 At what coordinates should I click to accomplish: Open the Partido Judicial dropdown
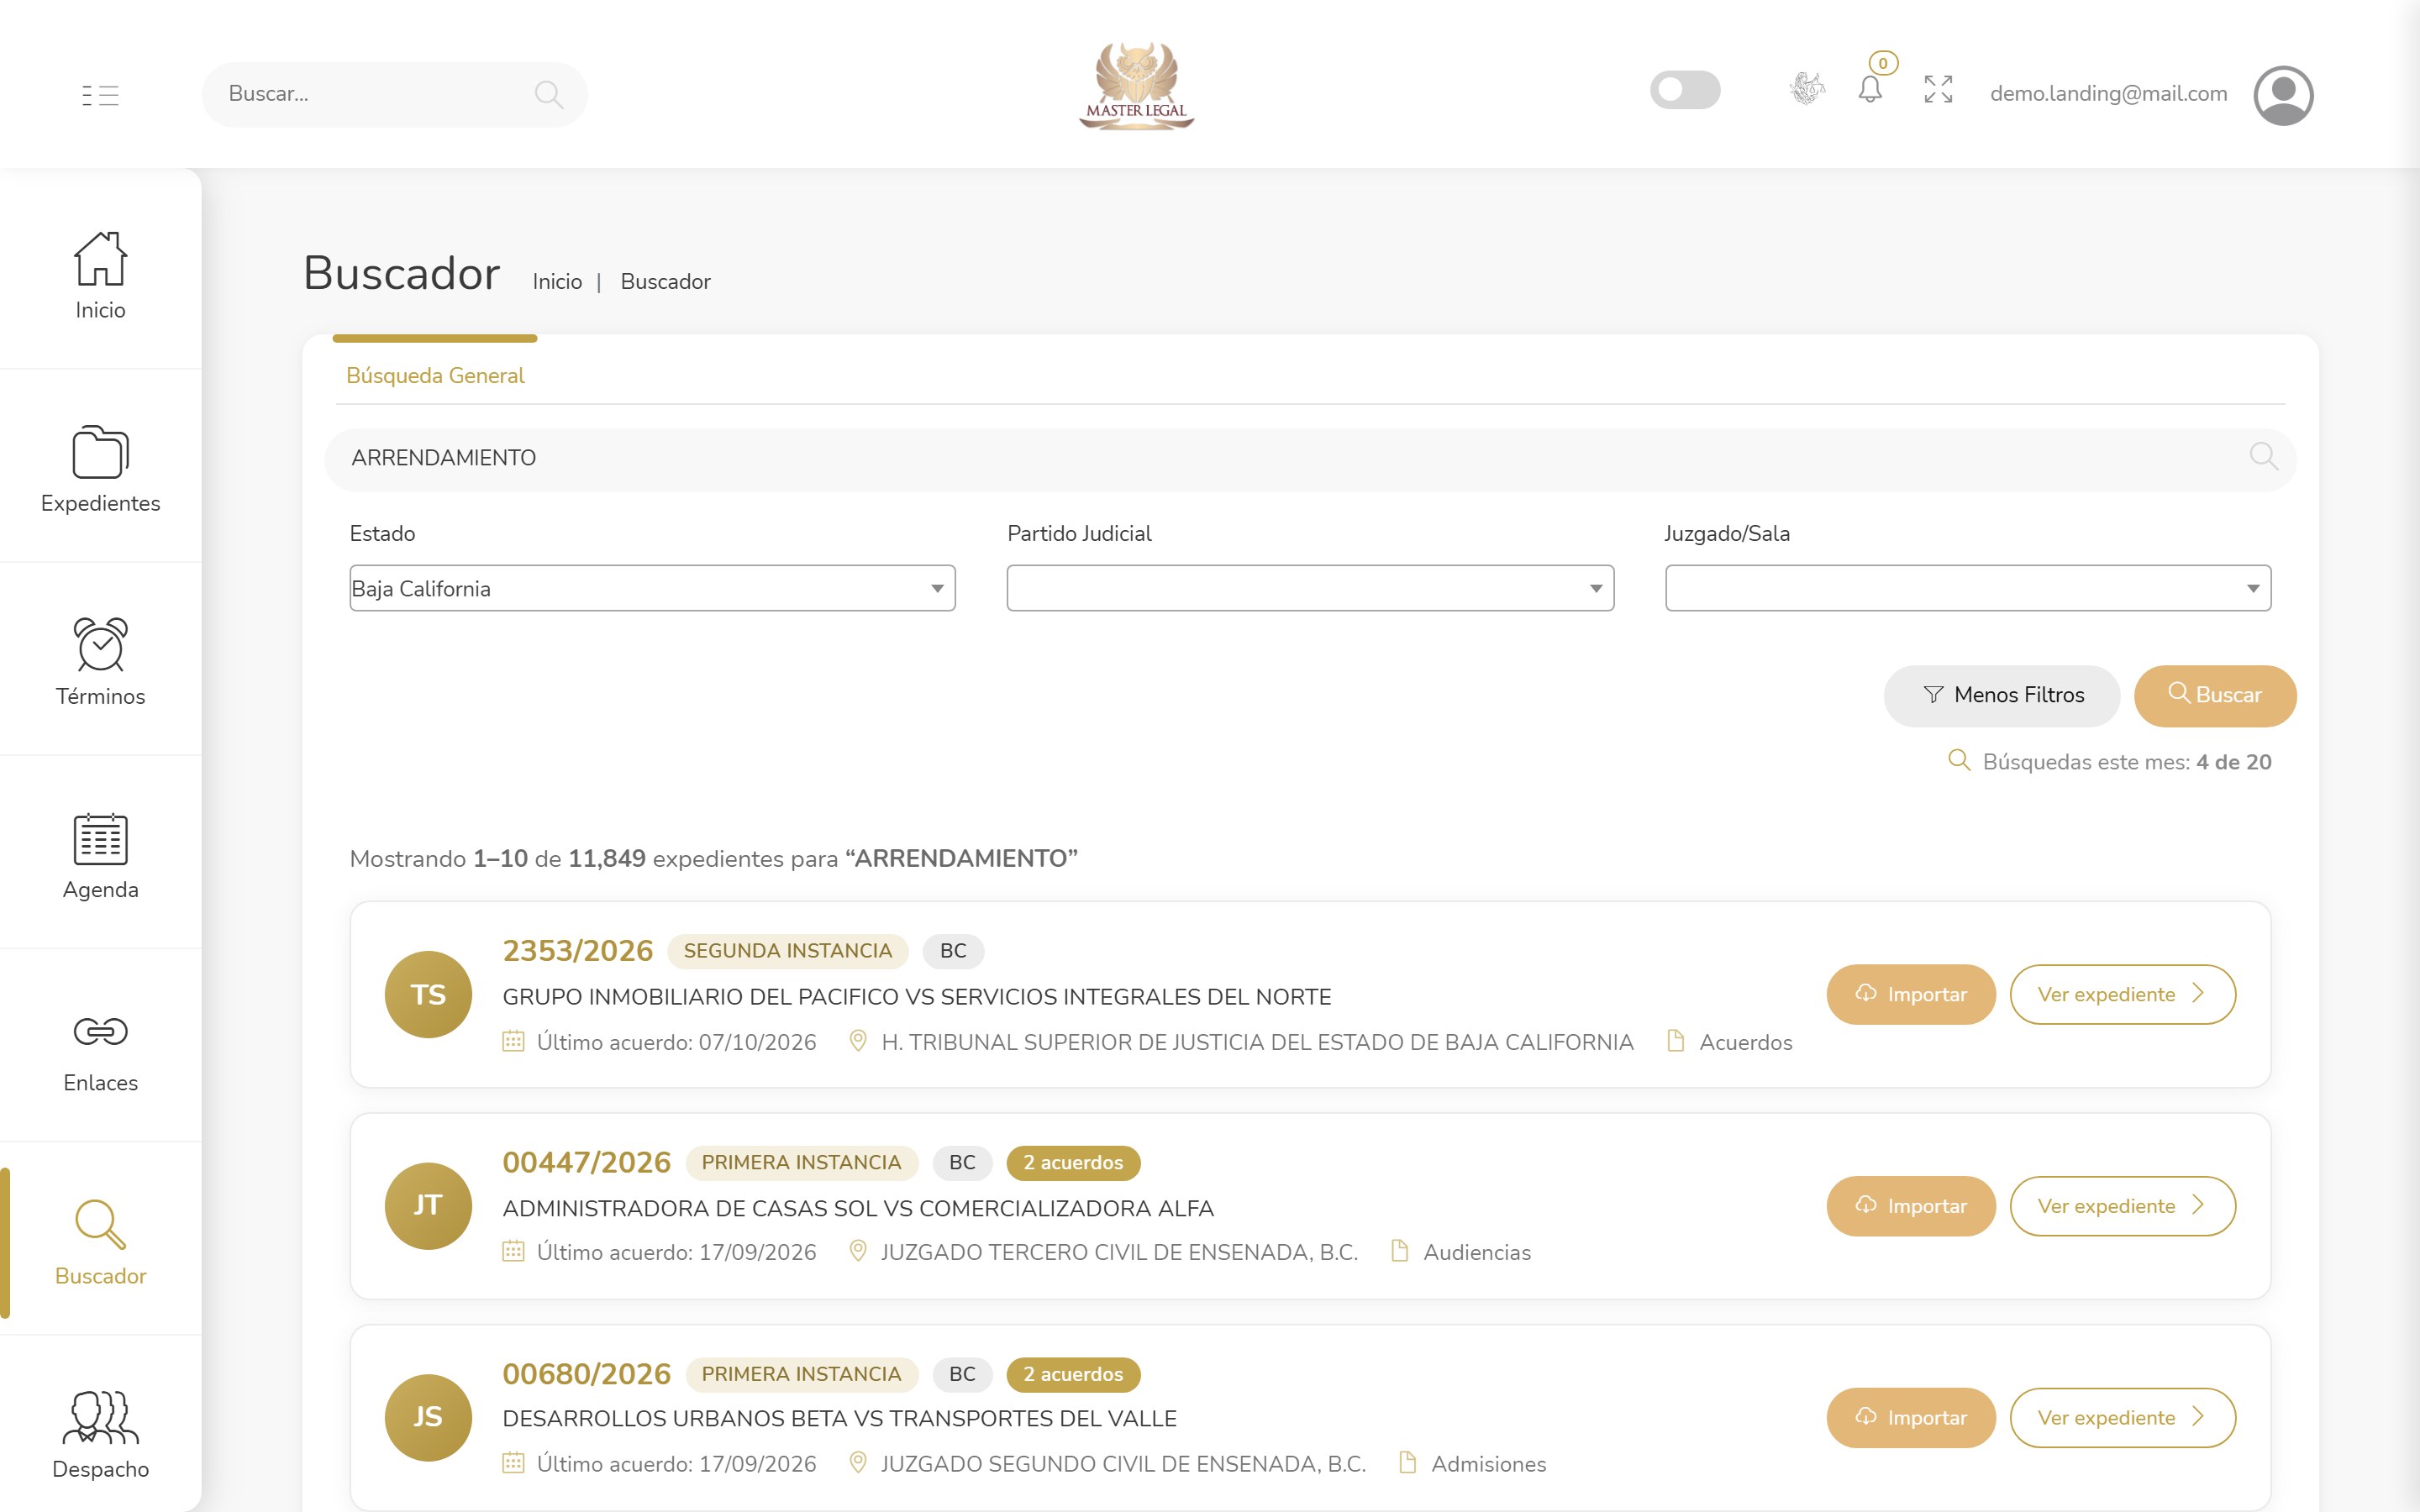[1310, 588]
